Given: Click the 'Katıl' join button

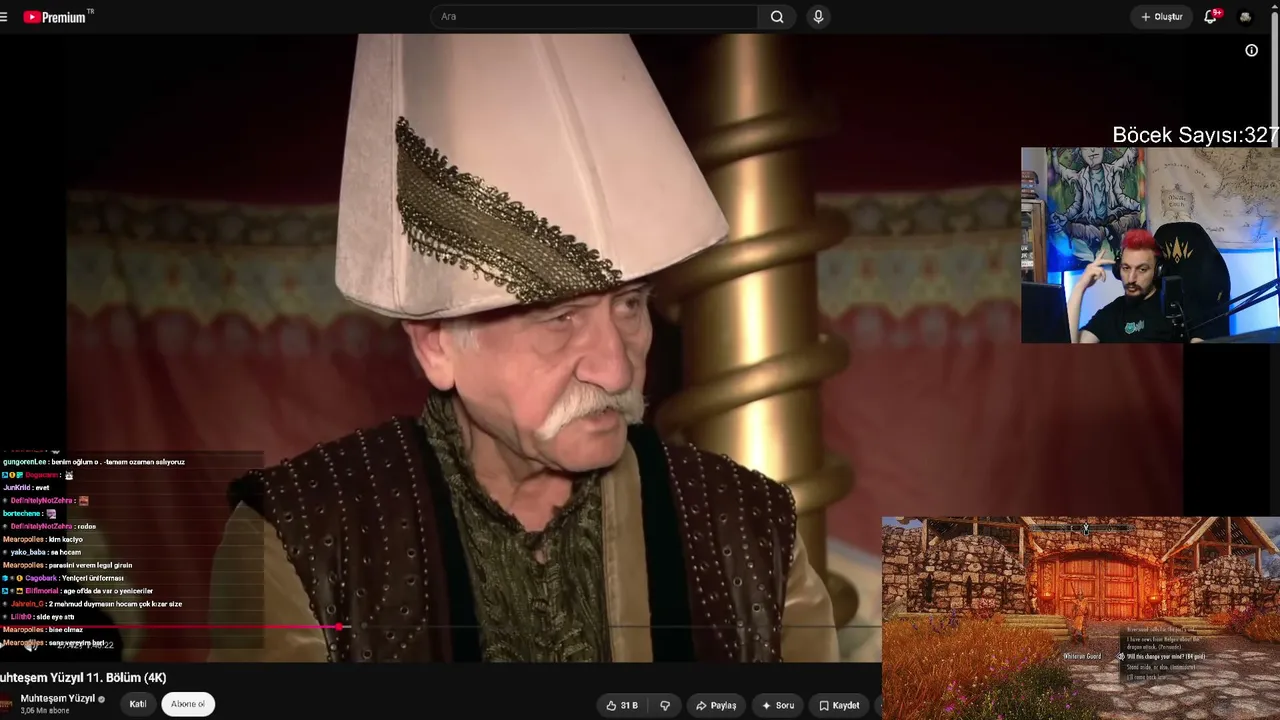Looking at the screenshot, I should (138, 704).
